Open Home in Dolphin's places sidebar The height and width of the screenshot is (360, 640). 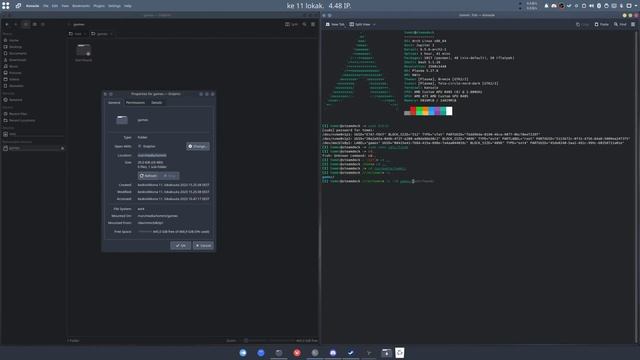coord(33,40)
